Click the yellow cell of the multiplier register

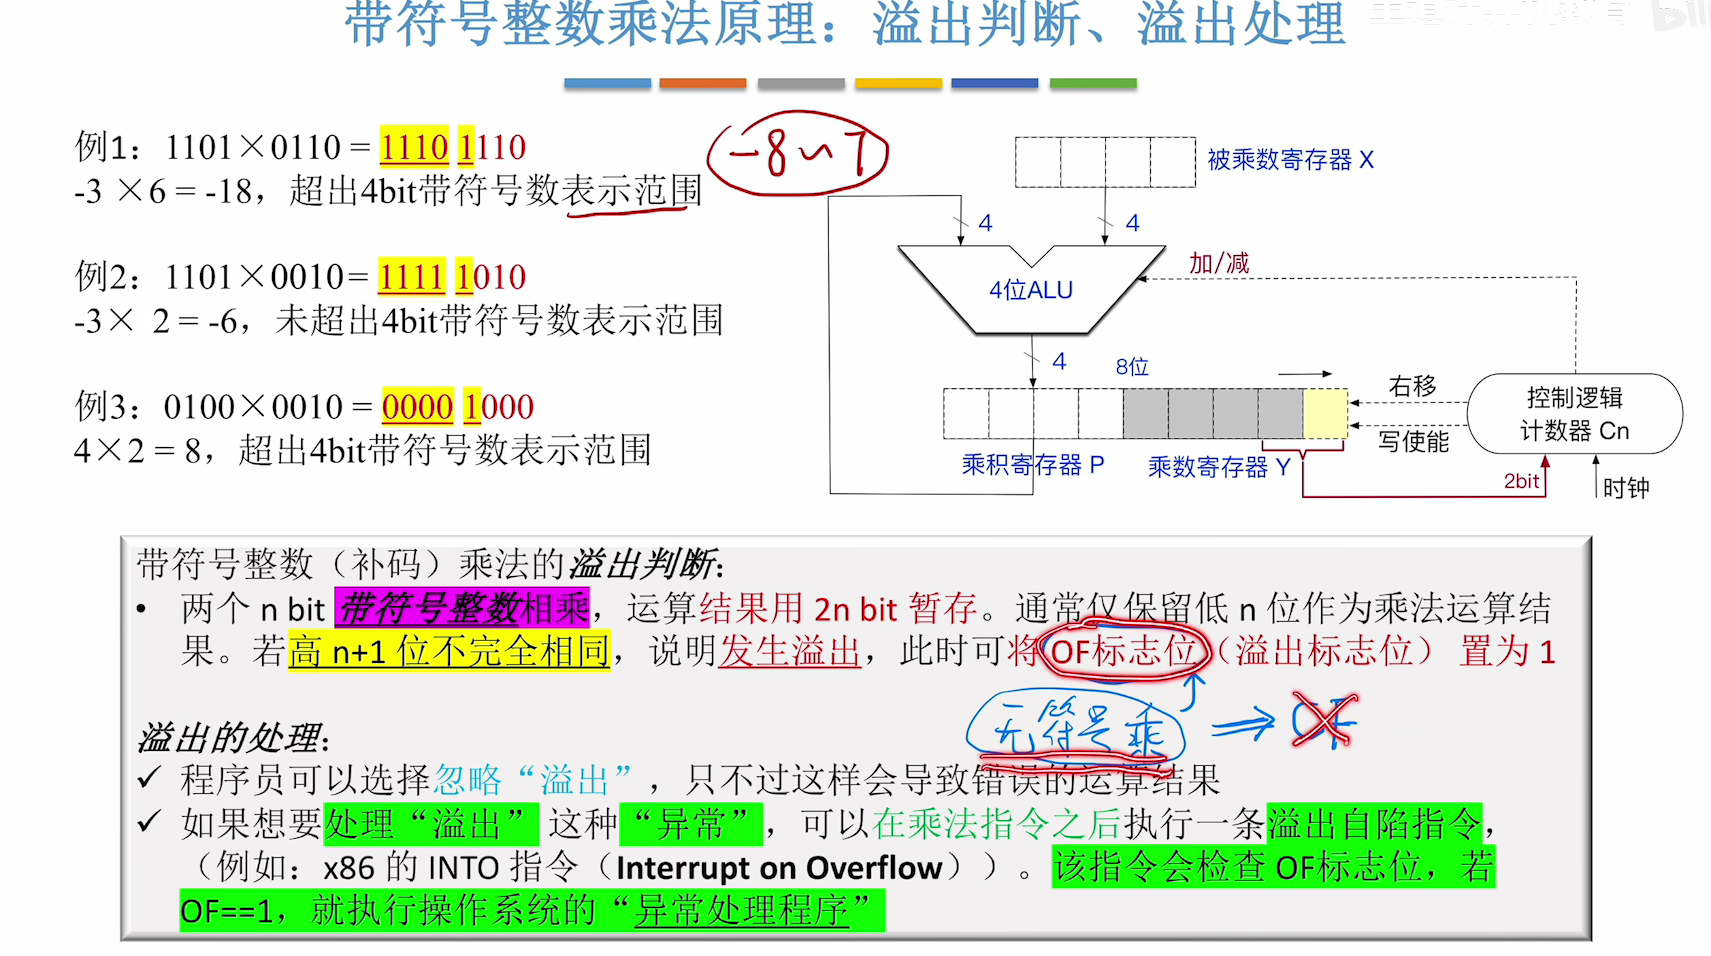point(1325,414)
